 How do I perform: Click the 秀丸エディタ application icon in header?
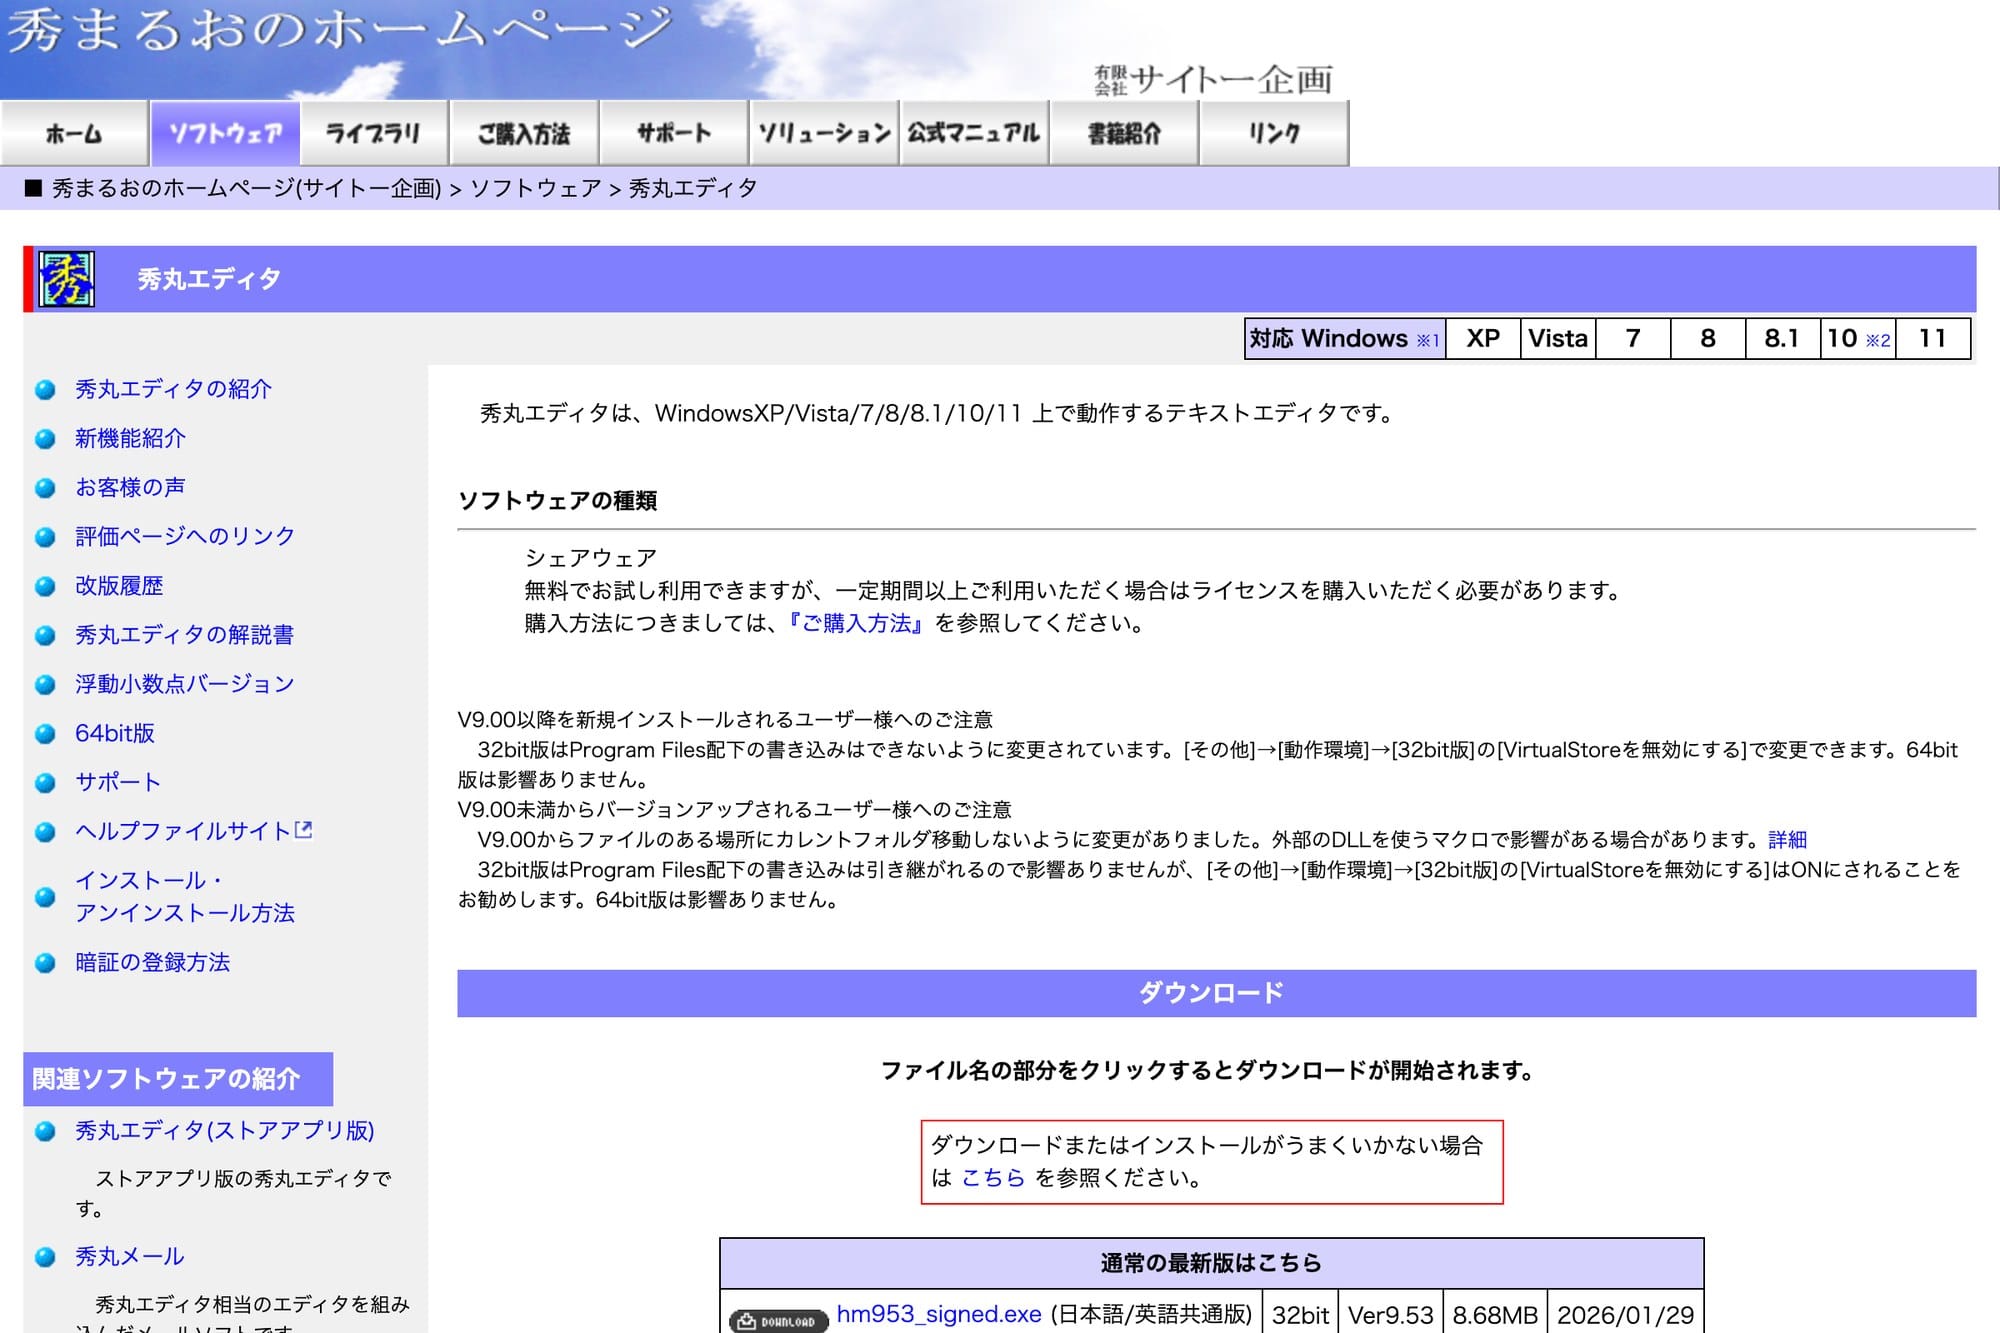(x=67, y=279)
